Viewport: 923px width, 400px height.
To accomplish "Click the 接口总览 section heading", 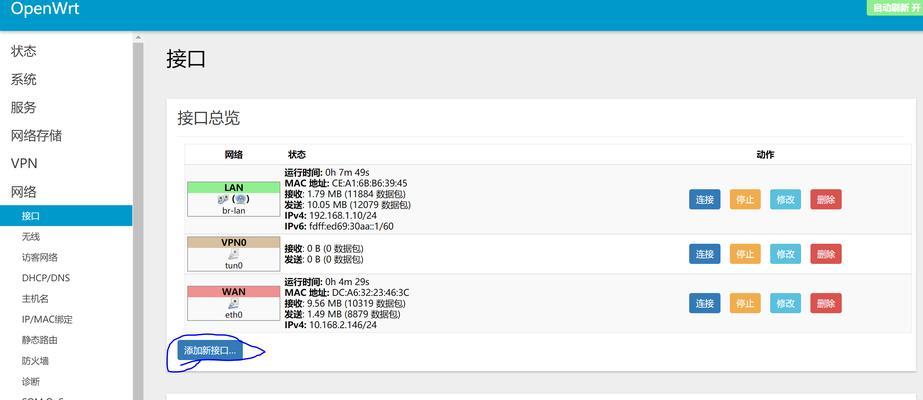I will [208, 118].
